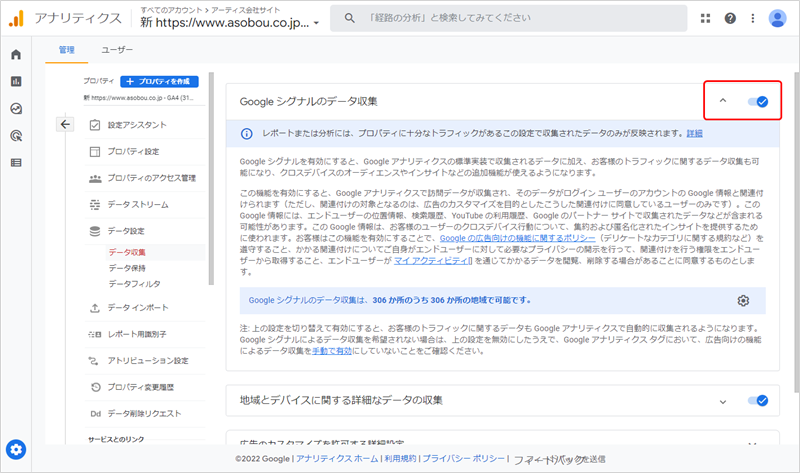
Task: Click the プロパティ設定 layout icon
Action: pyautogui.click(x=95, y=152)
